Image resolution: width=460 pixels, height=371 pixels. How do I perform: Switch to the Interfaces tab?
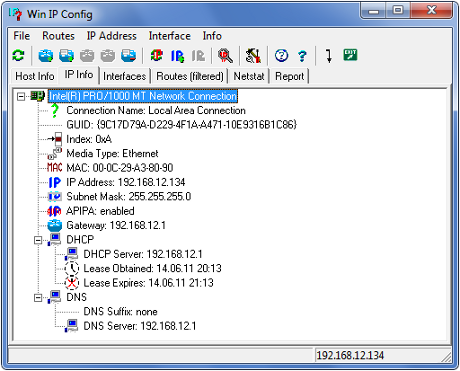125,76
